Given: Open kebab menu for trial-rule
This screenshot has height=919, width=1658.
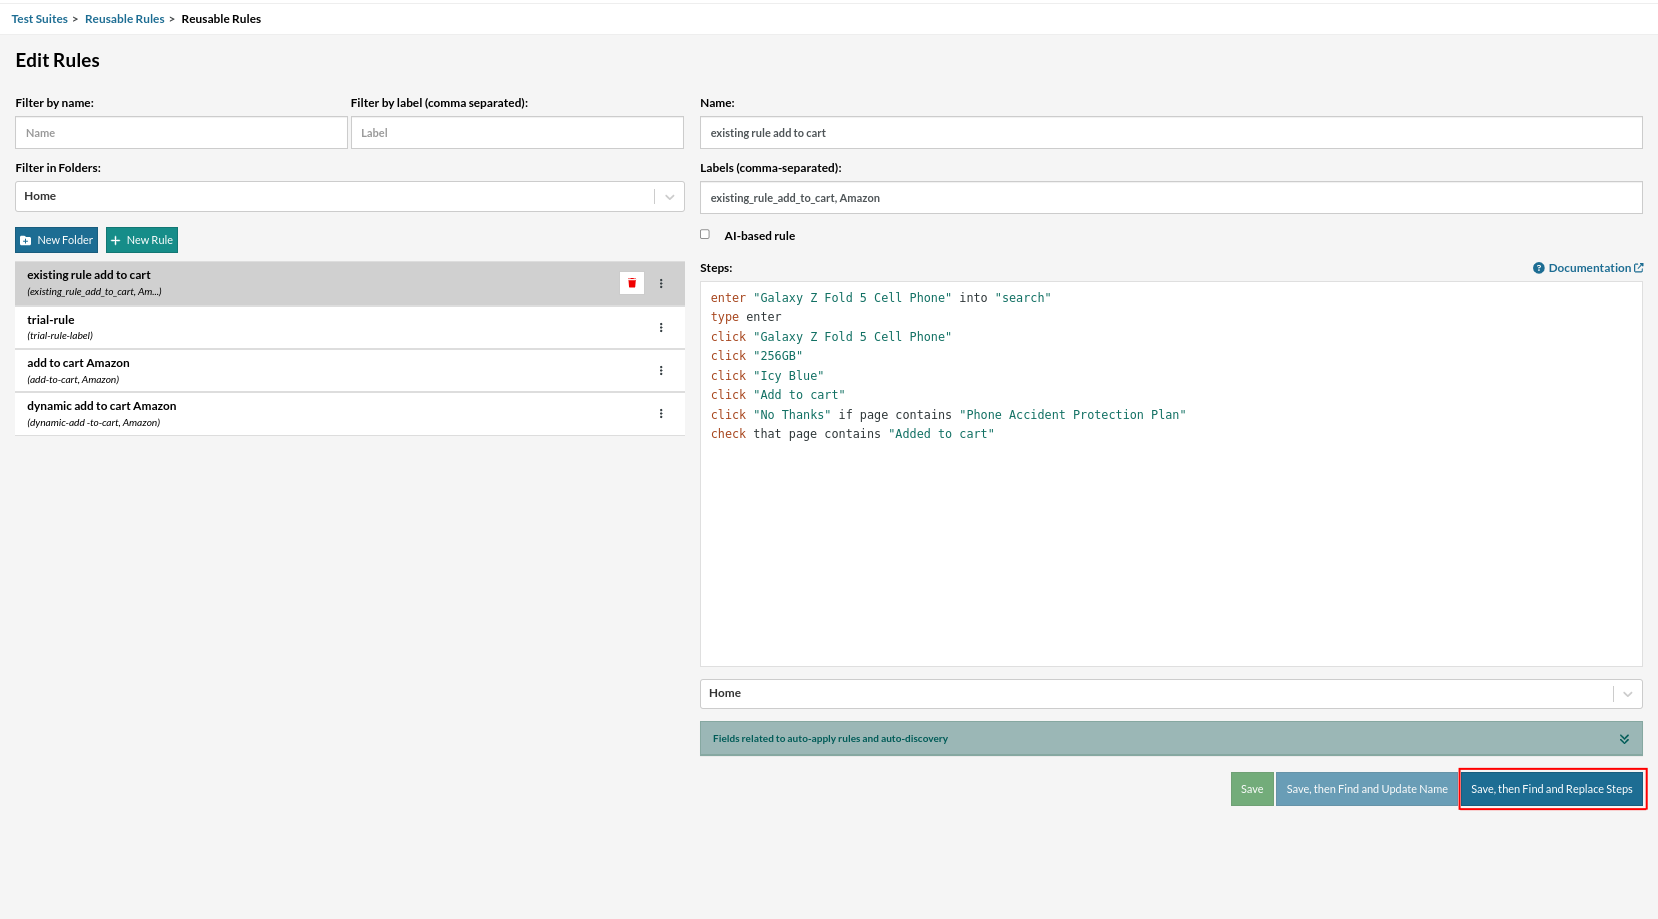Looking at the screenshot, I should (x=661, y=327).
